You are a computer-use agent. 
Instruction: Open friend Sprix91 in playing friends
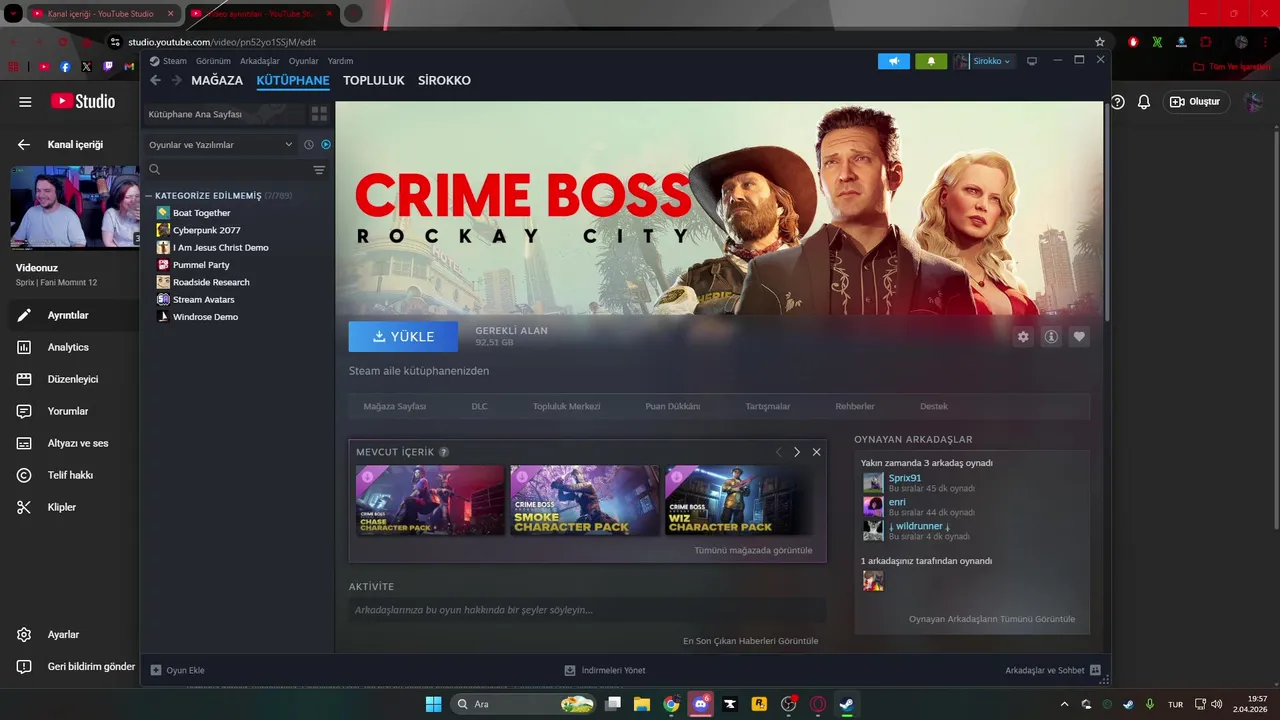click(905, 478)
